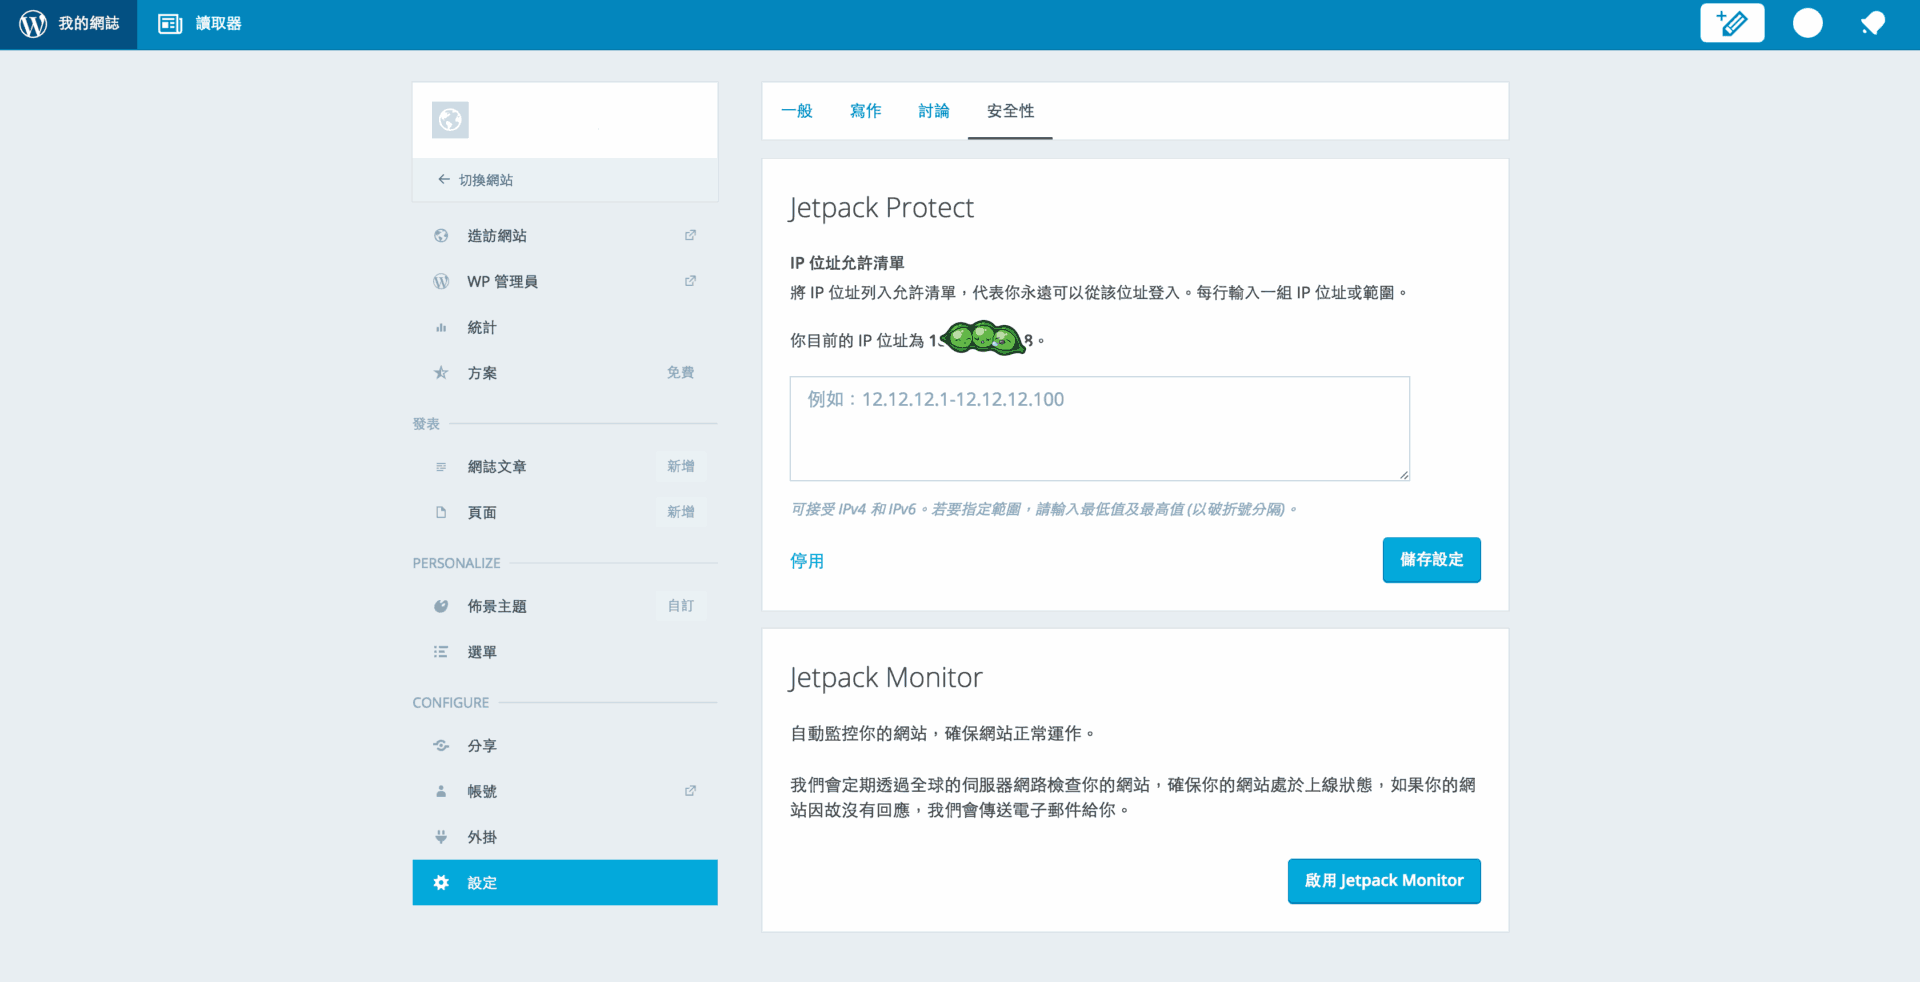Switch to the 一般 tab
This screenshot has height=982, width=1920.
797,111
